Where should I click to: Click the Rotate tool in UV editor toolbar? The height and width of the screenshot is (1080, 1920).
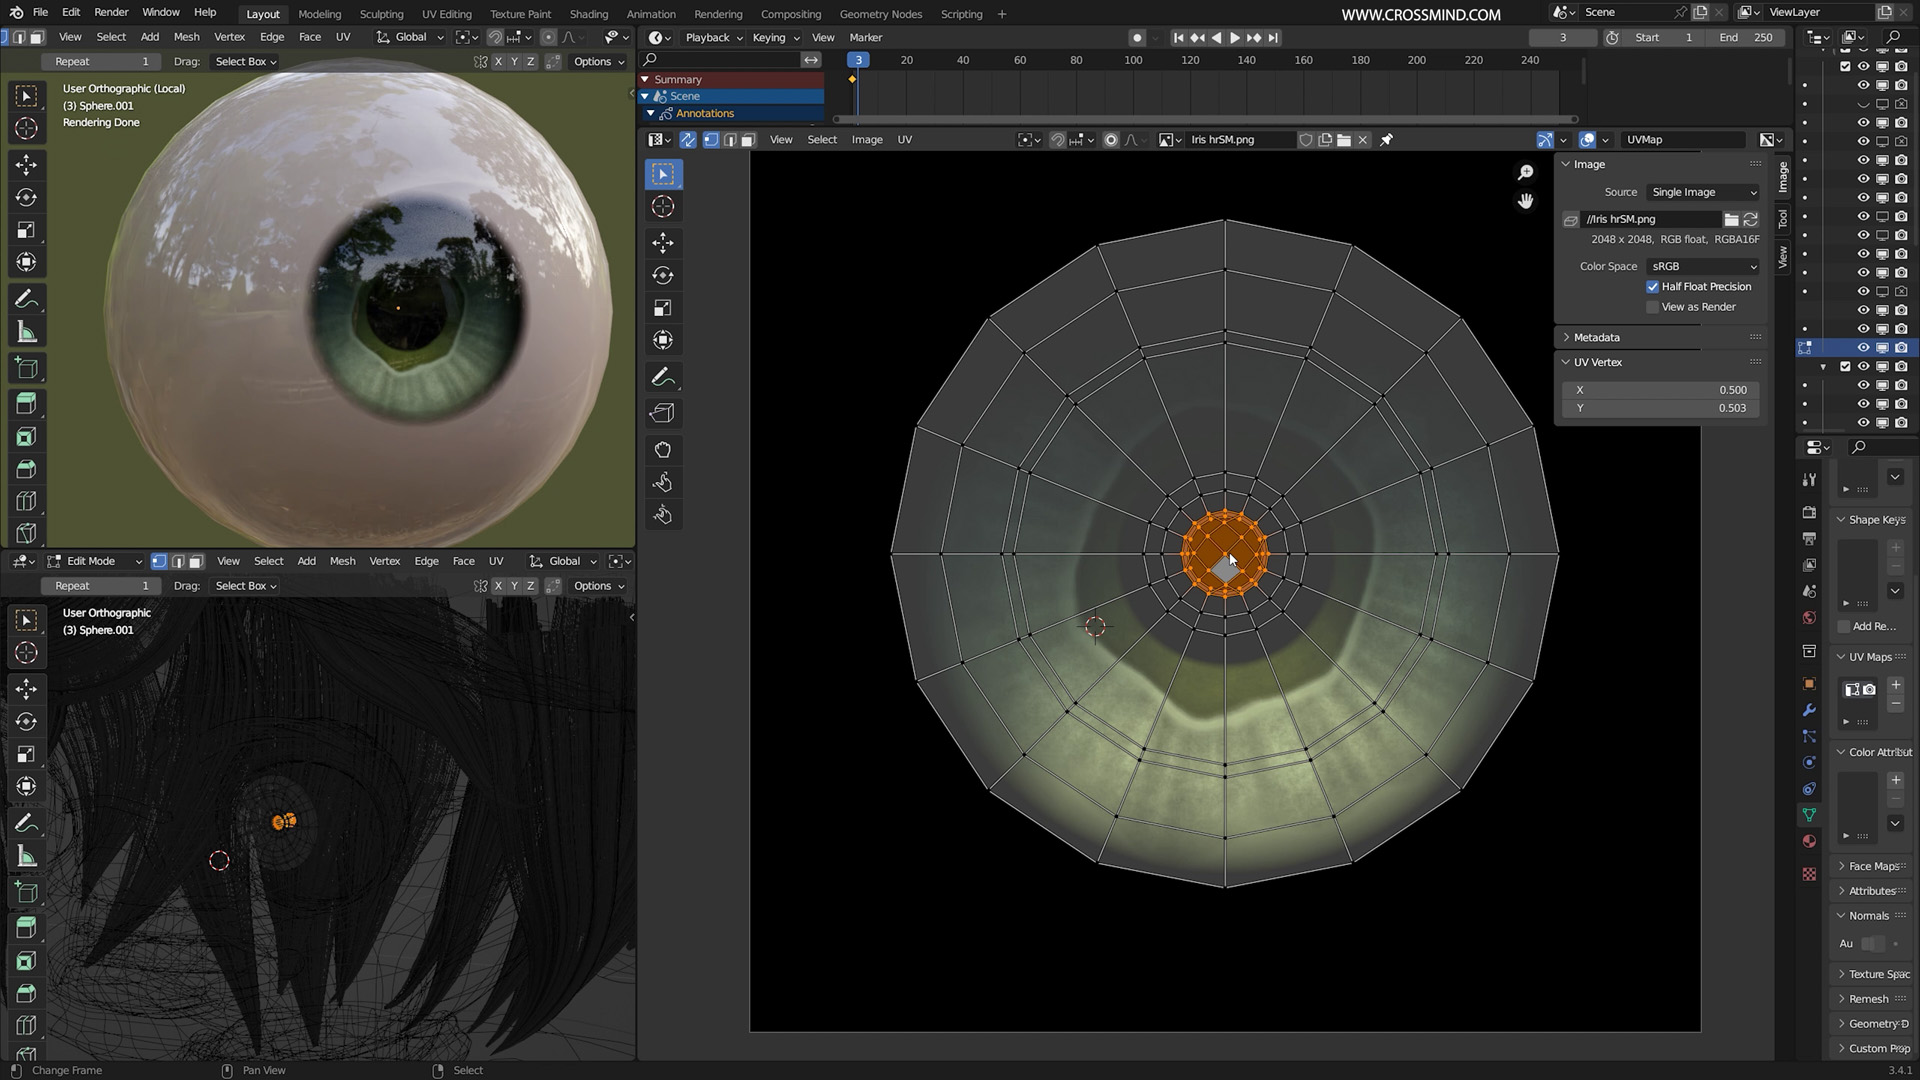662,275
